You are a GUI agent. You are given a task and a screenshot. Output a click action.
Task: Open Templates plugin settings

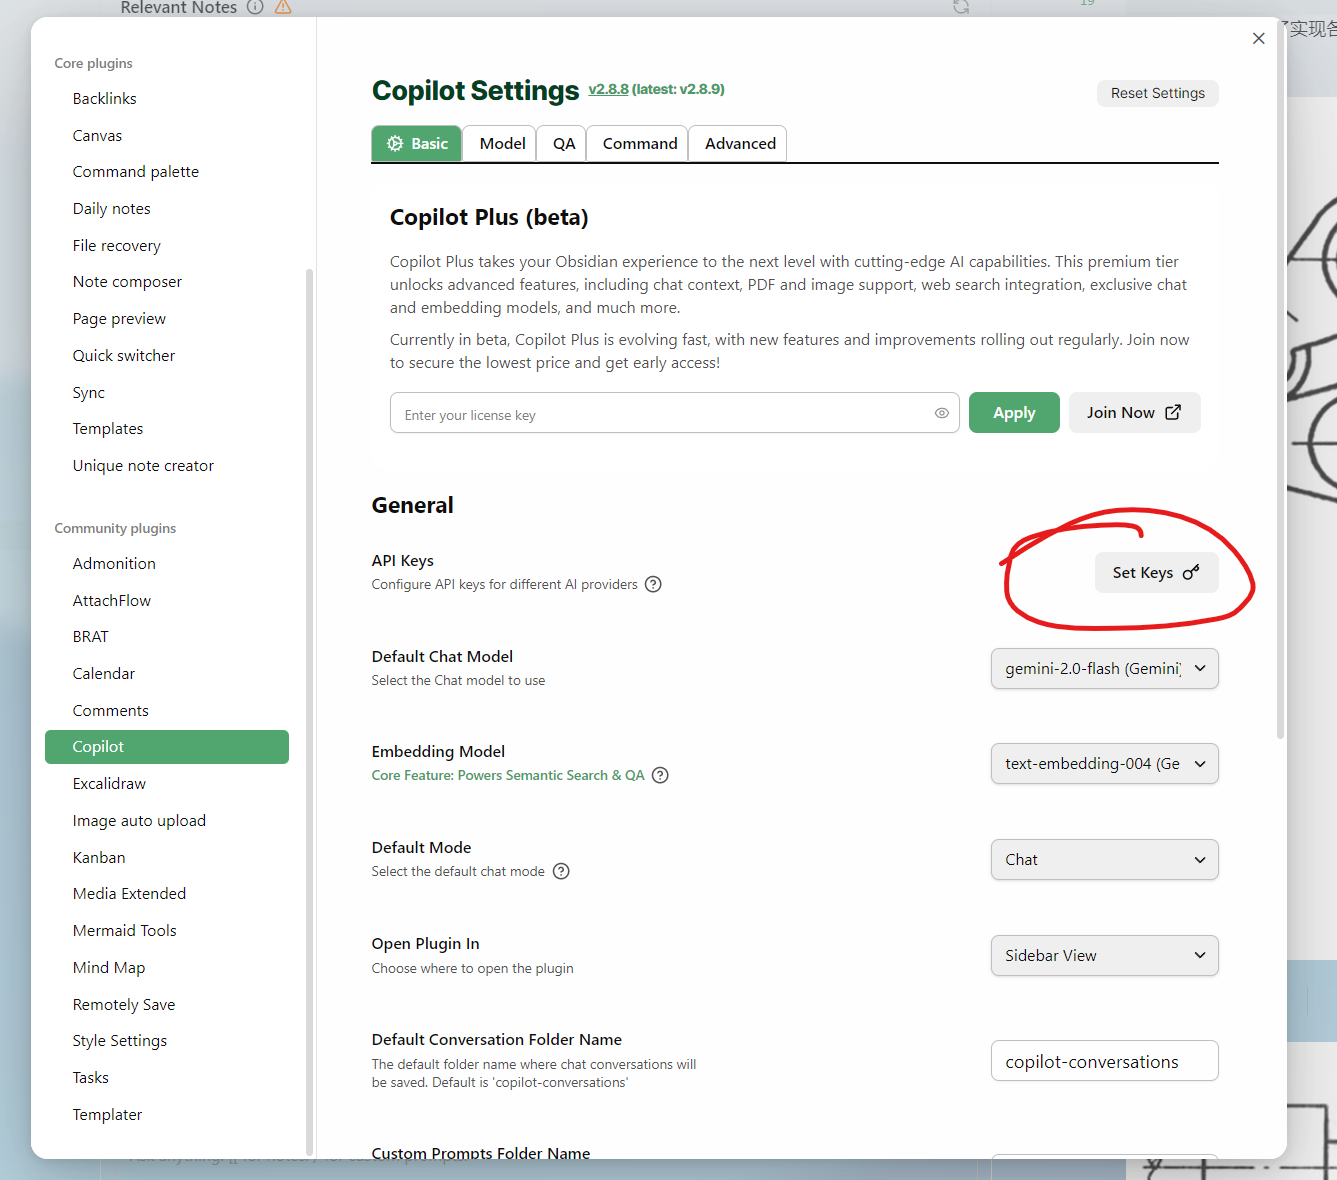167,428
